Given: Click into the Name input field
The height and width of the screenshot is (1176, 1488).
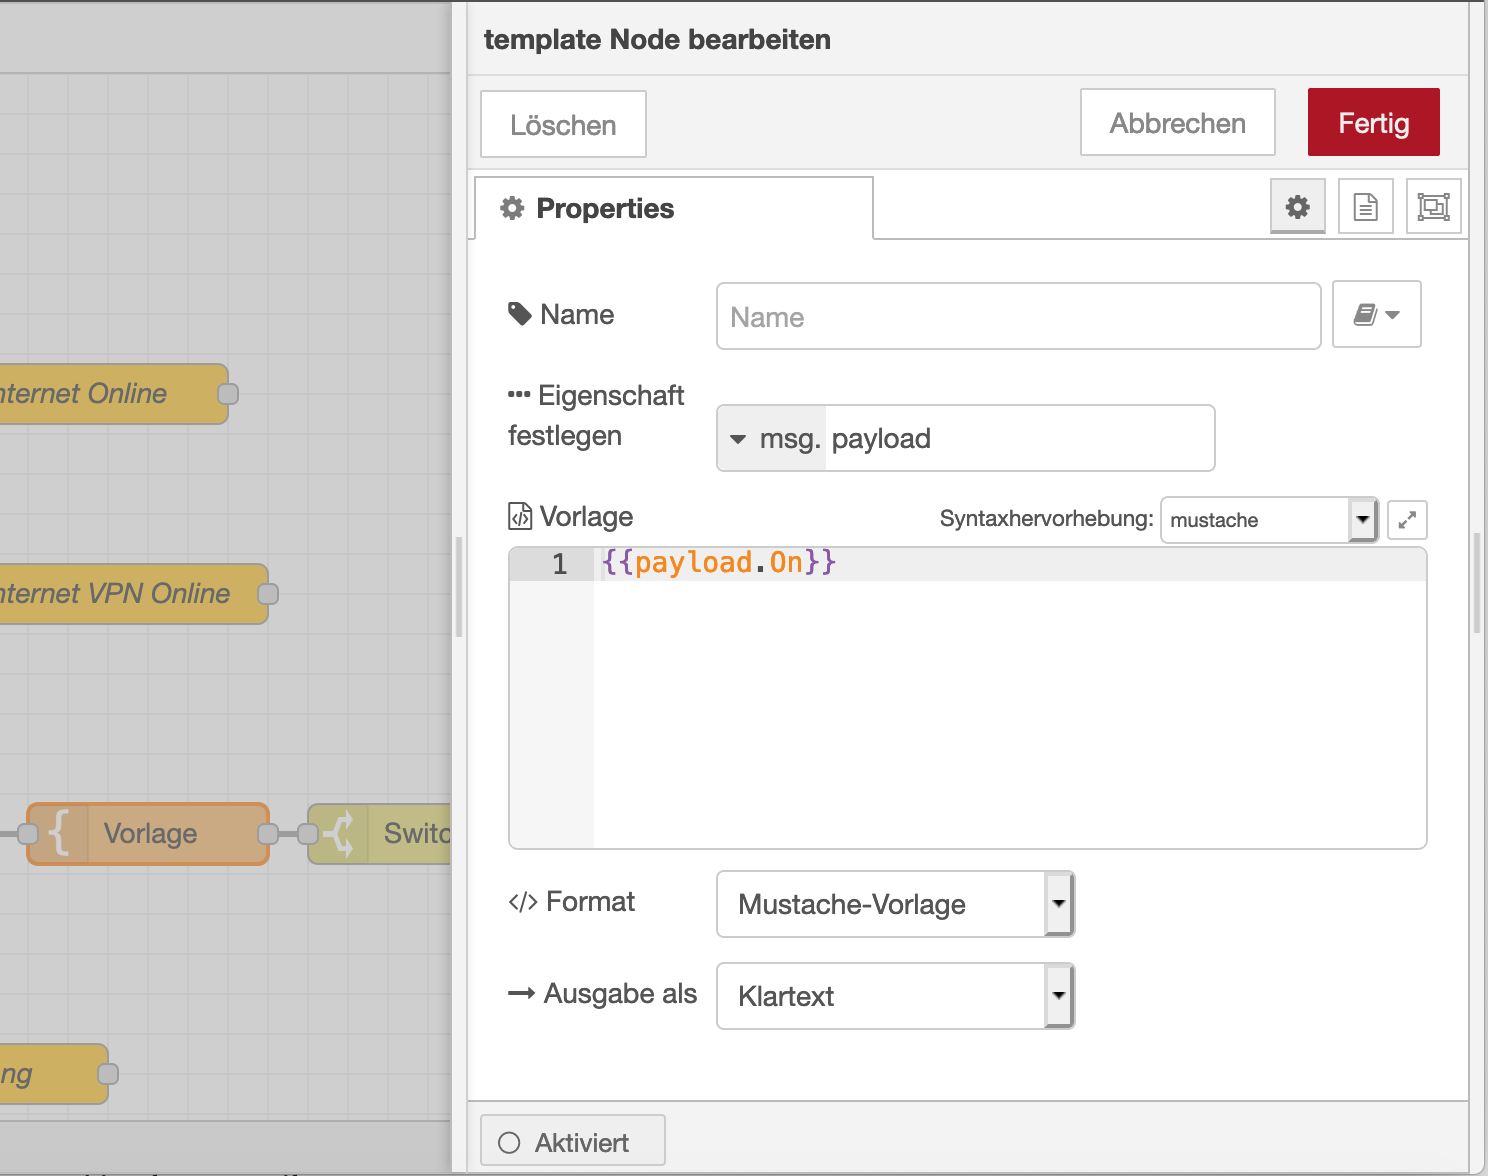Looking at the screenshot, I should (x=1018, y=317).
